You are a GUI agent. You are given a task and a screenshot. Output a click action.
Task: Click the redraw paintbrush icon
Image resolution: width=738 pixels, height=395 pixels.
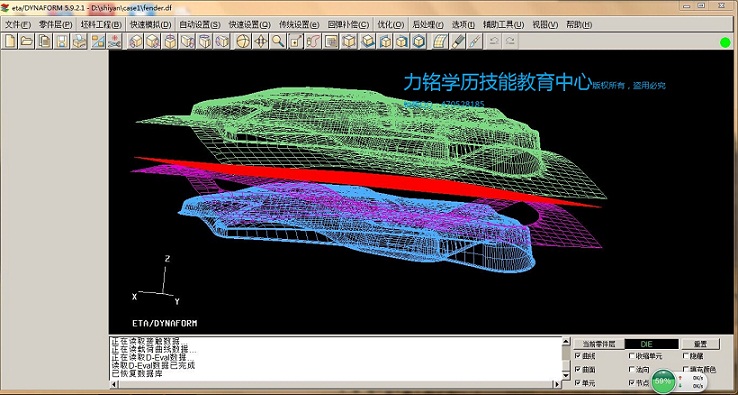tap(474, 41)
